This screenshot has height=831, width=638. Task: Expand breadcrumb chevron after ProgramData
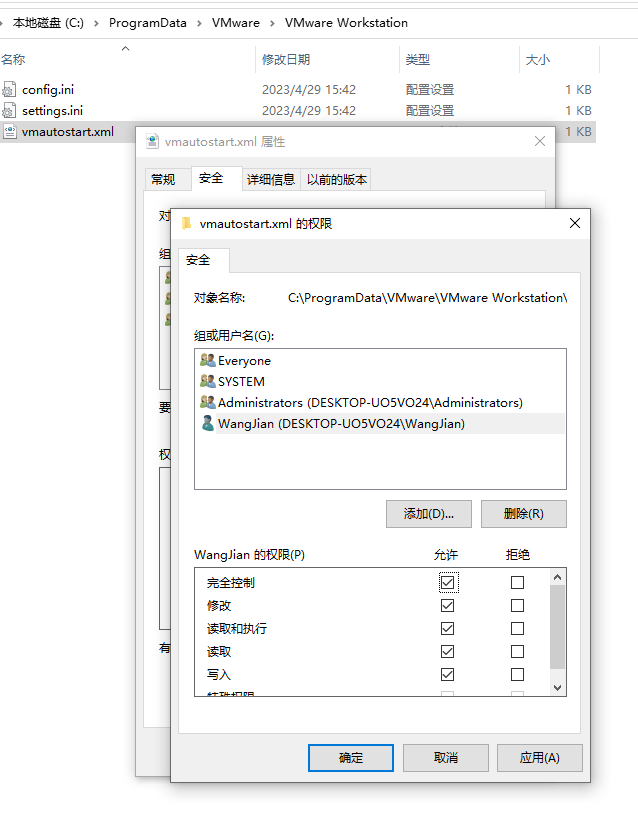pos(199,23)
